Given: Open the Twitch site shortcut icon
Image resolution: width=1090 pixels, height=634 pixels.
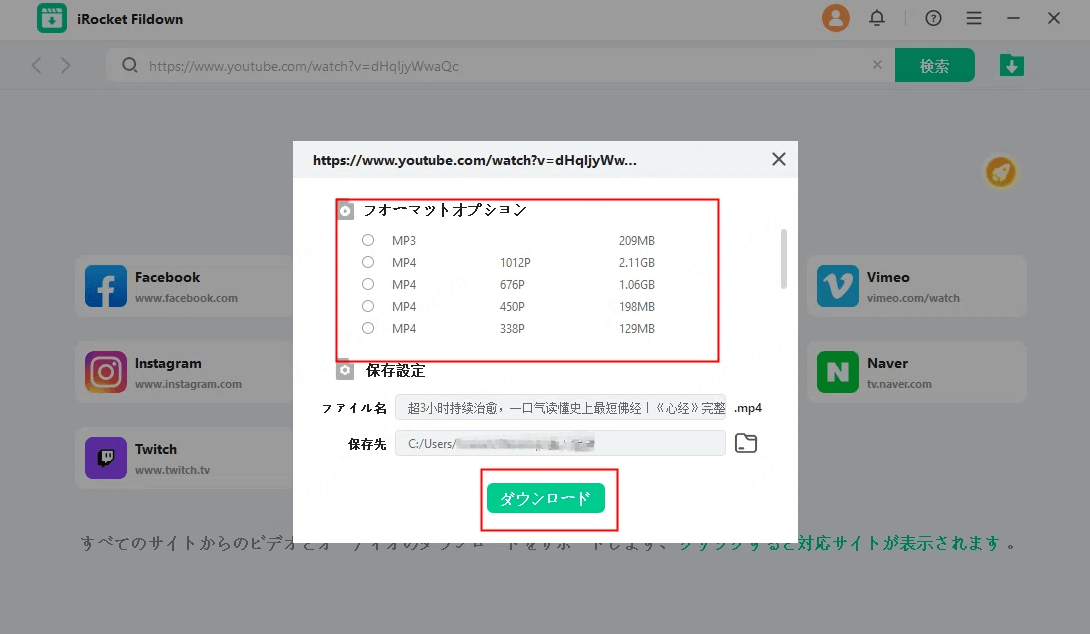Looking at the screenshot, I should point(106,457).
